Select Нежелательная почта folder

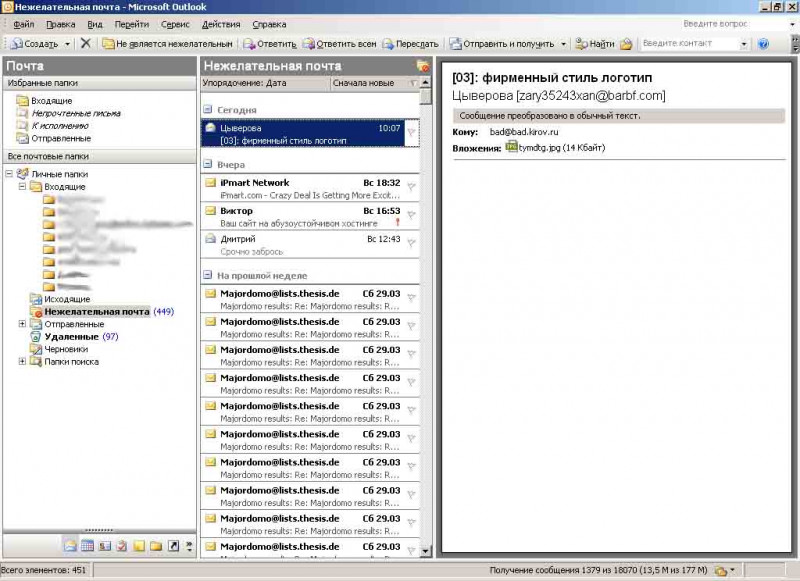pyautogui.click(x=97, y=312)
